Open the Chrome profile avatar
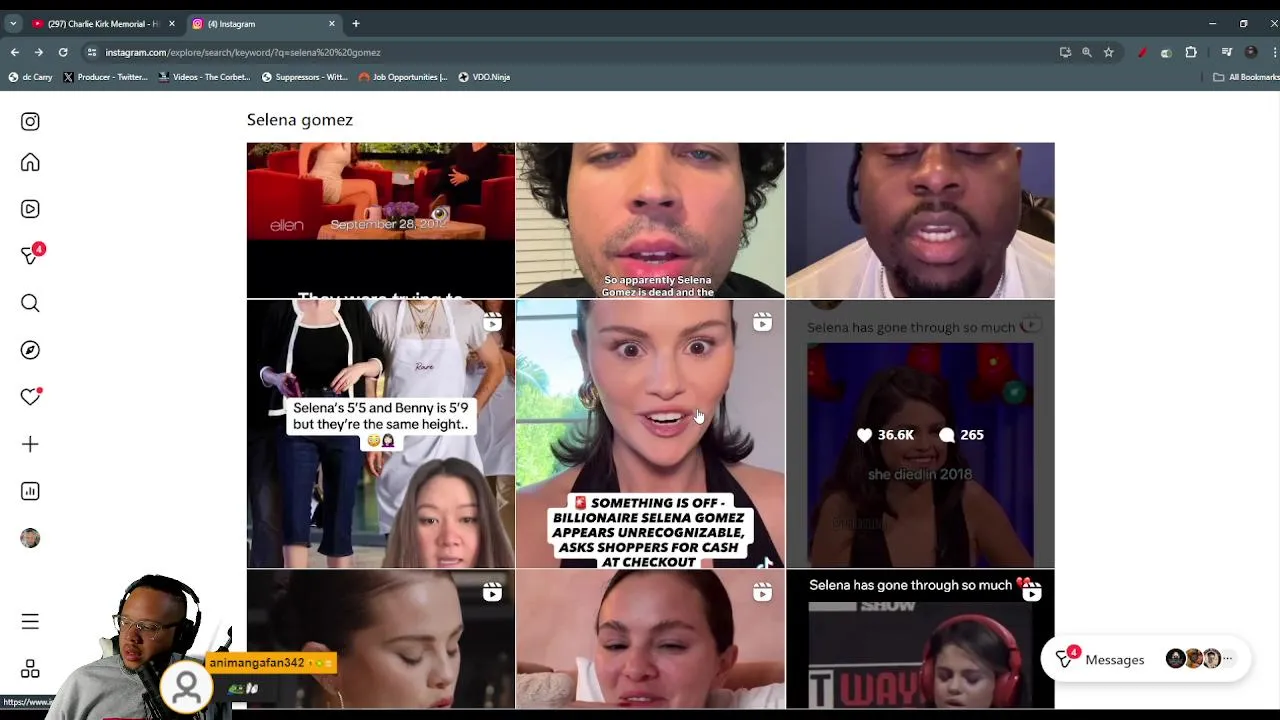This screenshot has width=1280, height=720. click(1250, 52)
